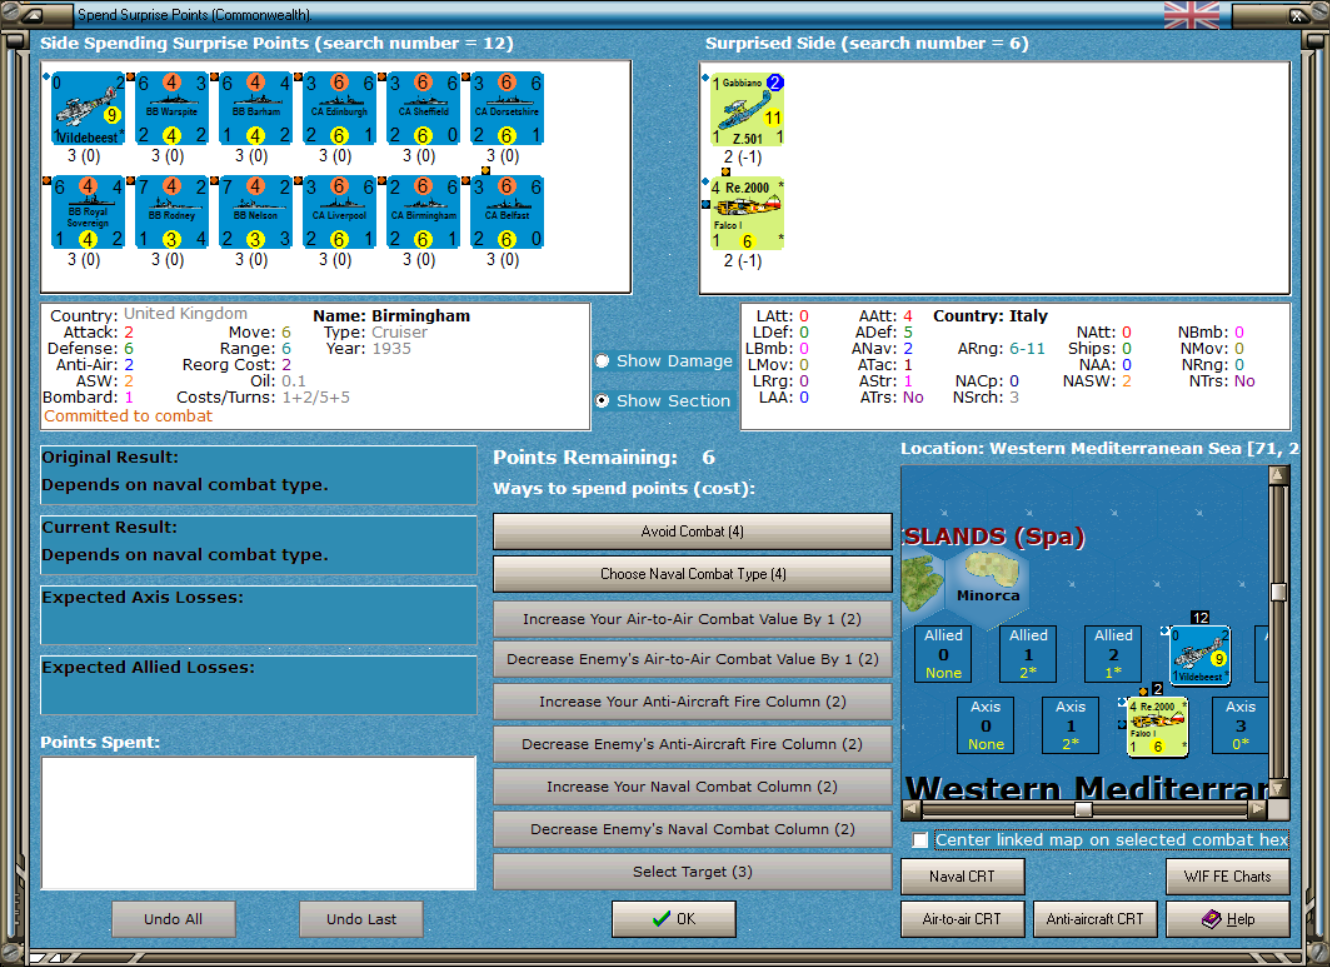This screenshot has width=1330, height=967.
Task: Click Decrease Enemy's Naval Combat Column
Action: (x=692, y=829)
